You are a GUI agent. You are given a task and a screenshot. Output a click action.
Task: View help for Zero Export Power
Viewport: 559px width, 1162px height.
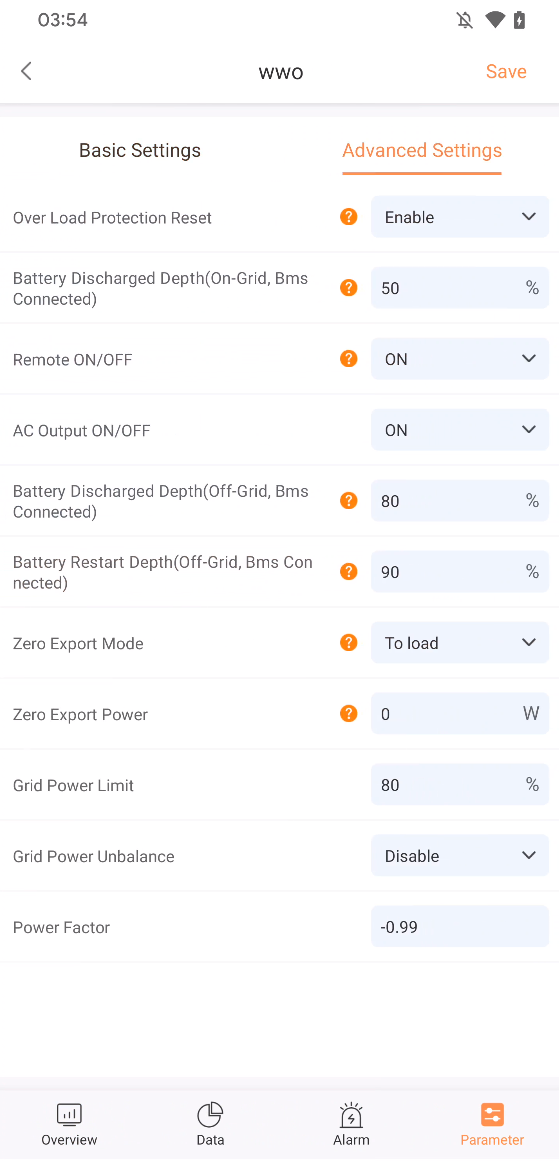pyautogui.click(x=348, y=714)
